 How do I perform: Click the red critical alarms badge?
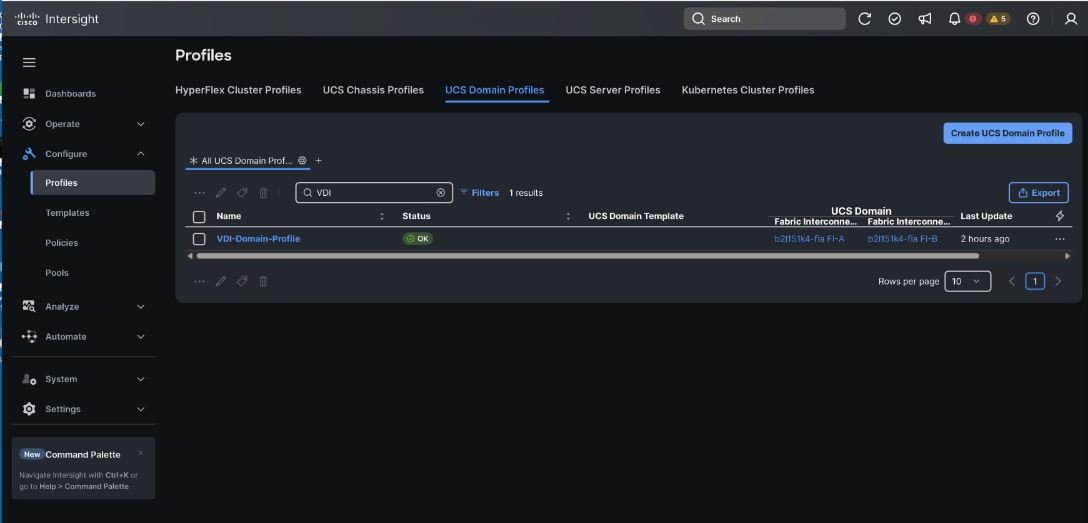tap(973, 19)
